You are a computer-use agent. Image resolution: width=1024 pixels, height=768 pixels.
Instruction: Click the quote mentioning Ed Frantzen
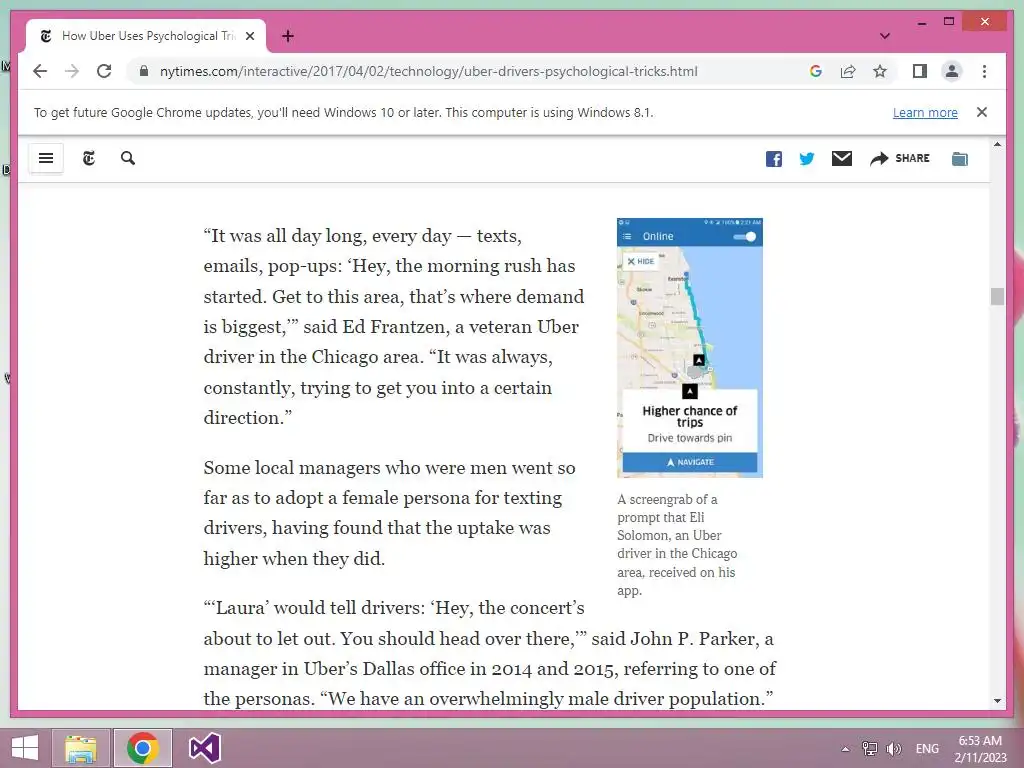click(x=394, y=327)
